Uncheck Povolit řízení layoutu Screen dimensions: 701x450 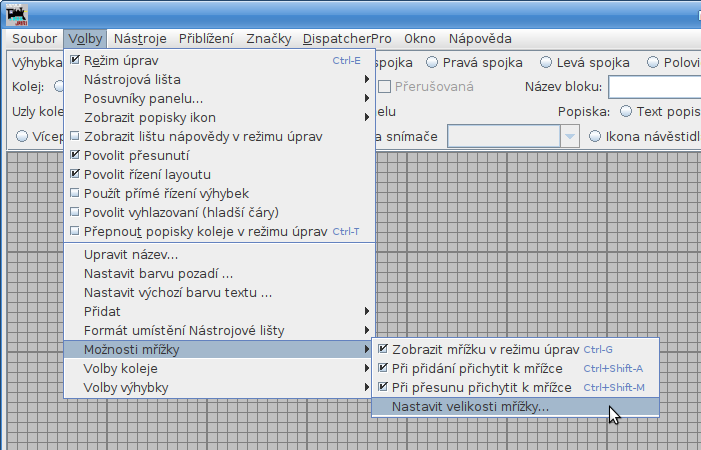(76, 175)
